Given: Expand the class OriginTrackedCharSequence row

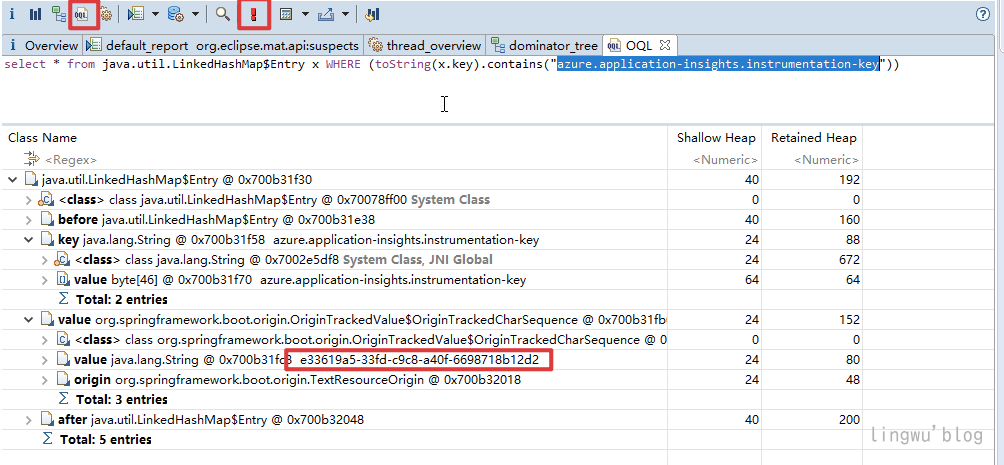Looking at the screenshot, I should click(45, 339).
